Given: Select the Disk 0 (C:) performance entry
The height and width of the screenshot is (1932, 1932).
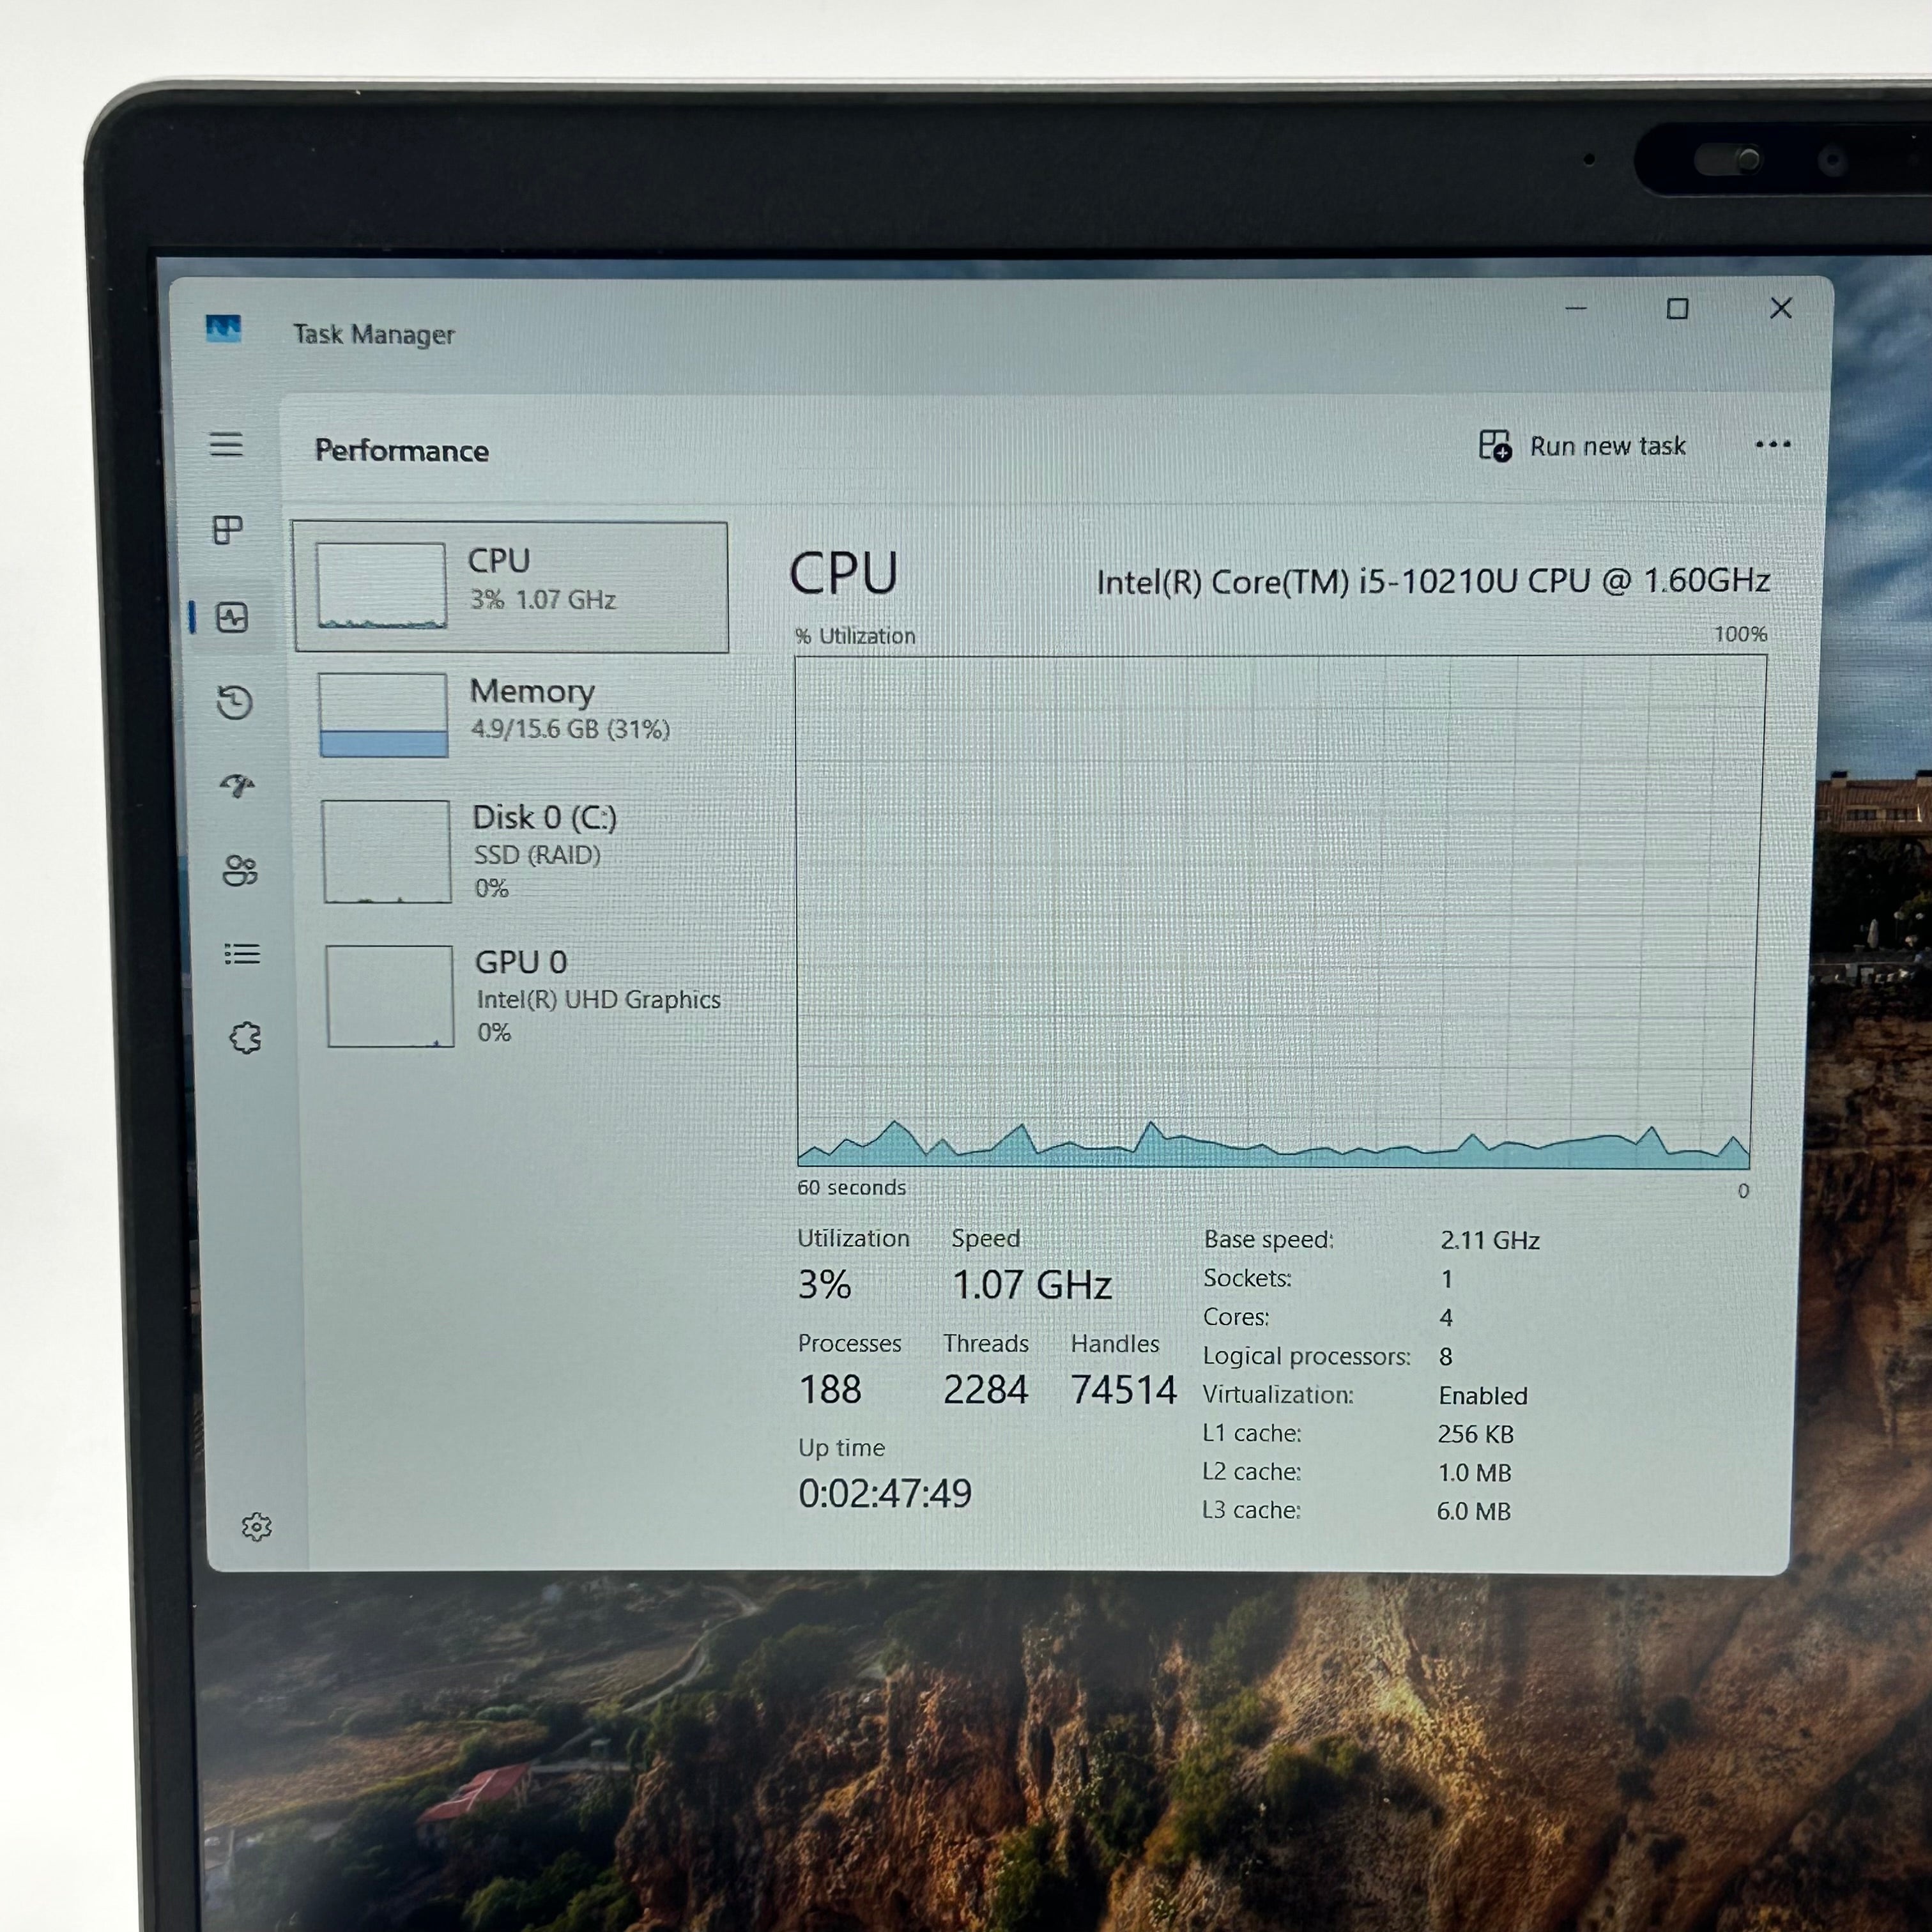Looking at the screenshot, I should 514,851.
